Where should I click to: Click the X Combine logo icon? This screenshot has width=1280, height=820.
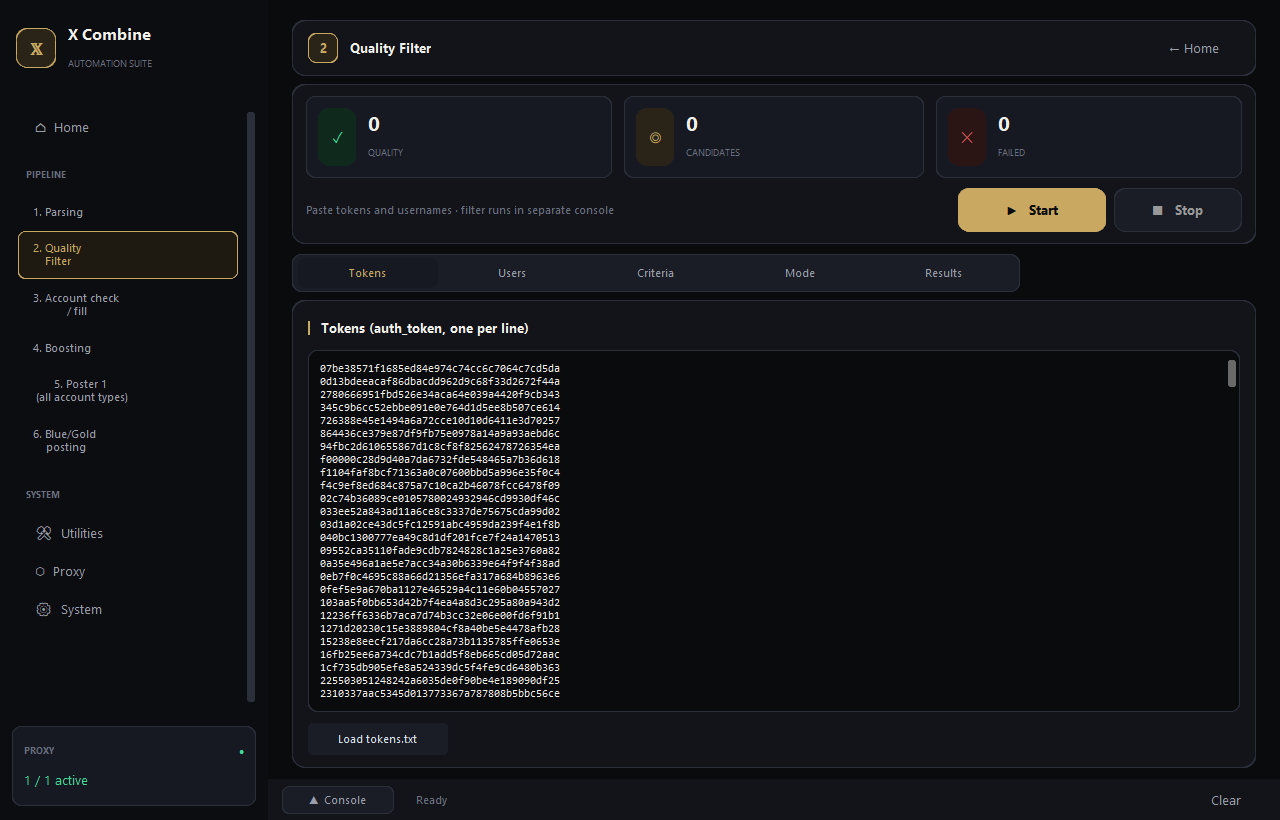pos(36,48)
